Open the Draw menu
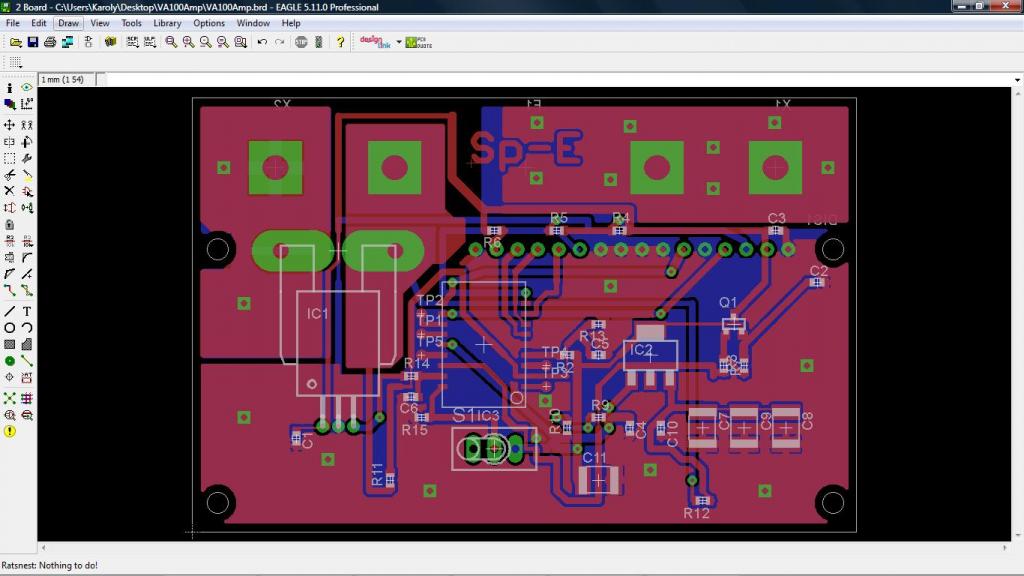The width and height of the screenshot is (1024, 576). pos(68,23)
